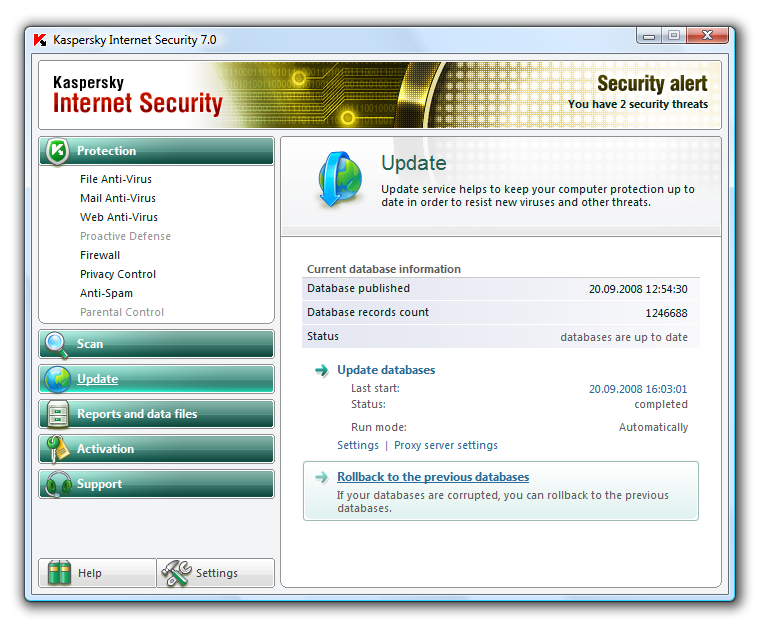
Task: Open Anti-Spam component
Action: 106,293
